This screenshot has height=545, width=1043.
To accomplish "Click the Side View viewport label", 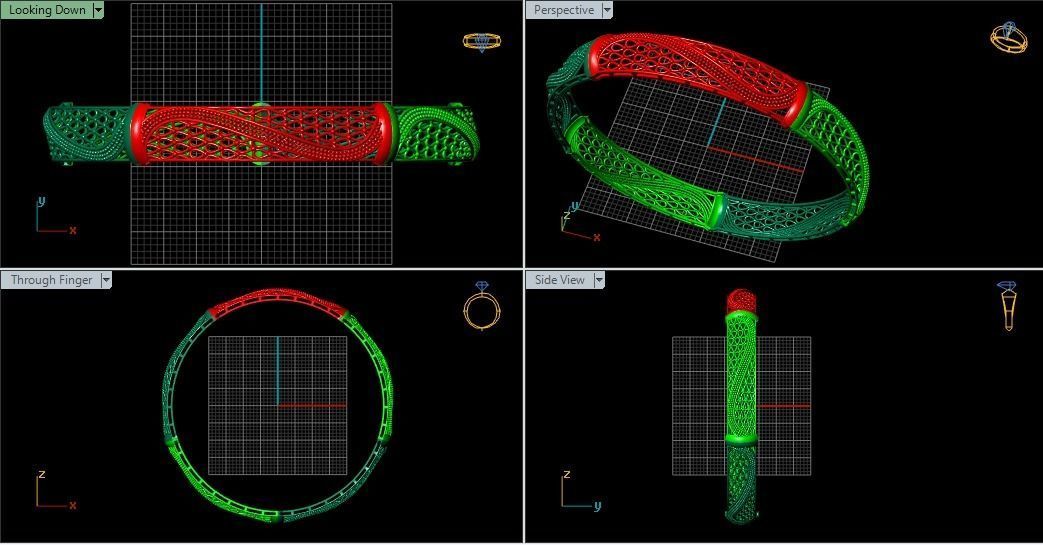I will point(559,280).
